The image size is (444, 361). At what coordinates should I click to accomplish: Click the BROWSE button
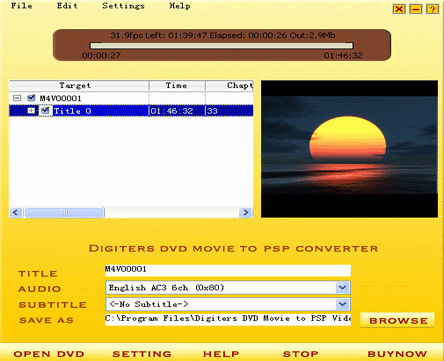coord(398,320)
